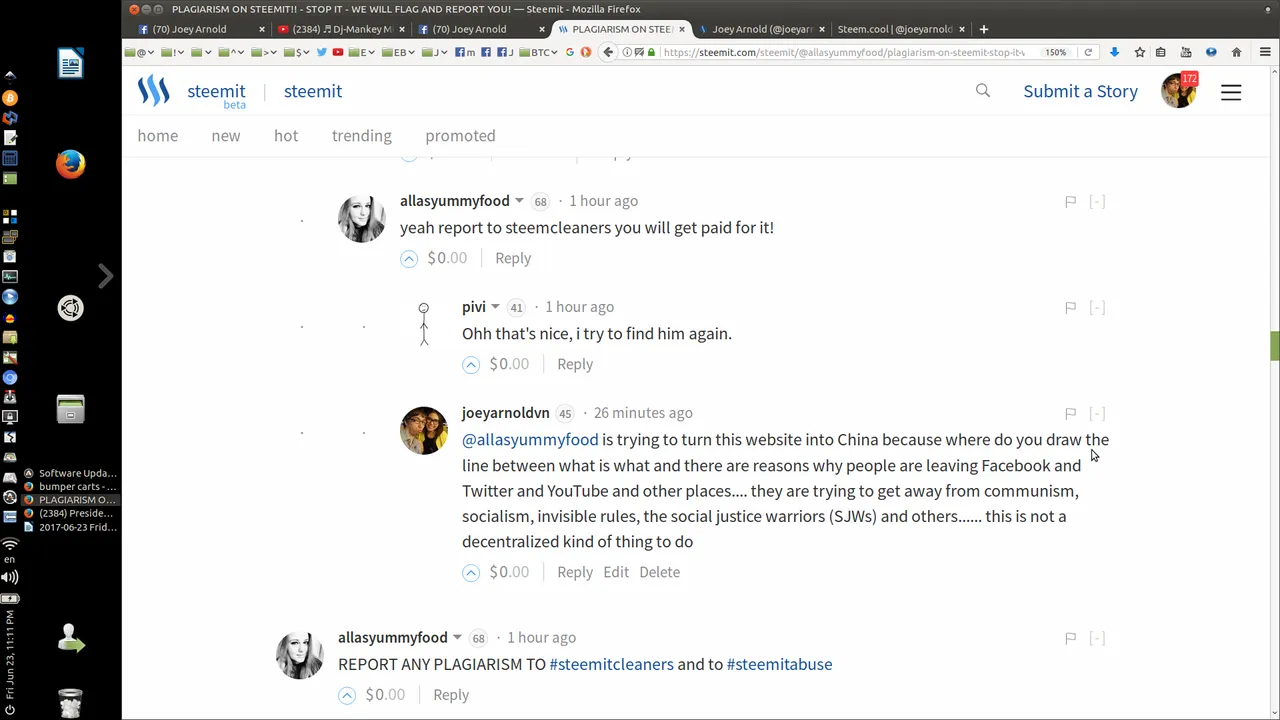
Task: Expand the 'EB' bookmarks folder
Action: point(399,52)
